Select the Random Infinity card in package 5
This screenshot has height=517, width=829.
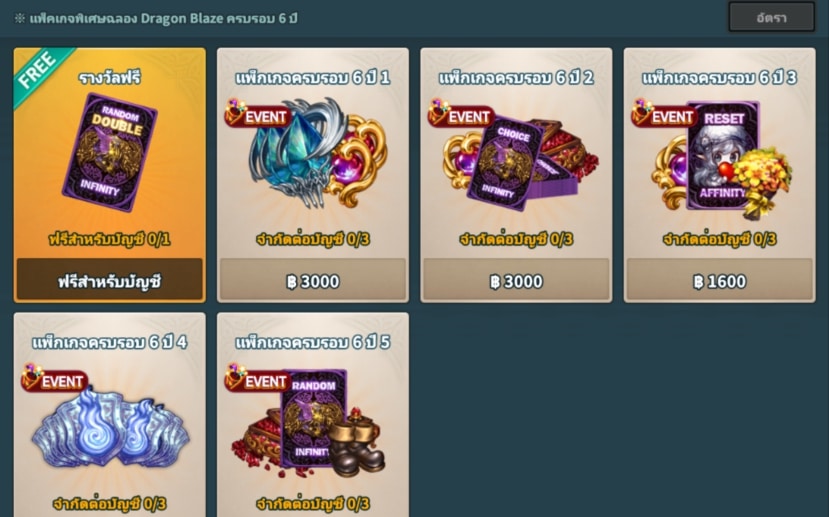tap(313, 419)
